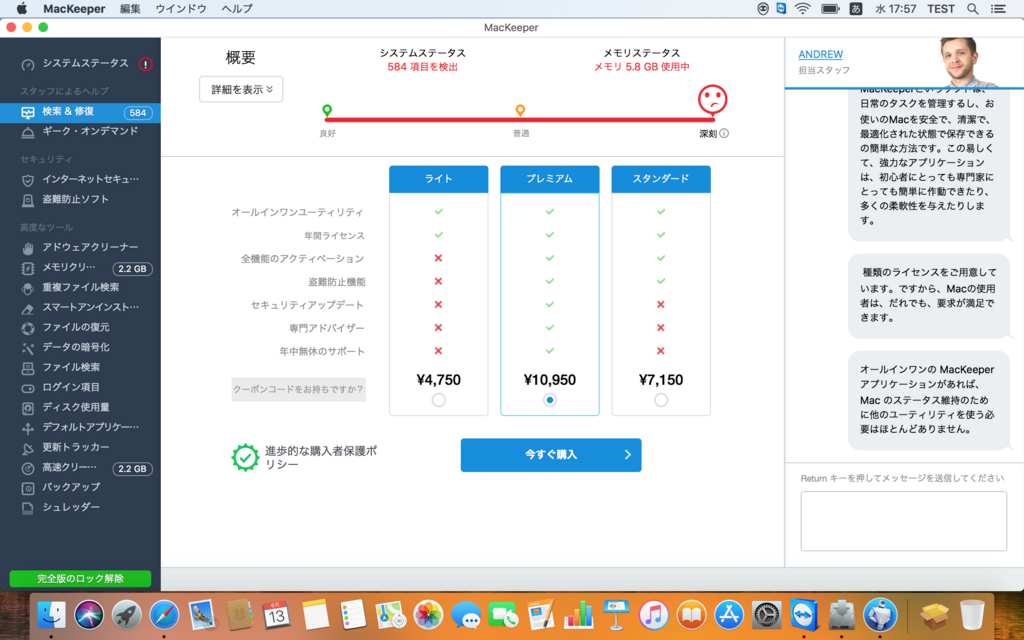Click メモリ 5.8 GB 使用中 text

click(x=641, y=67)
